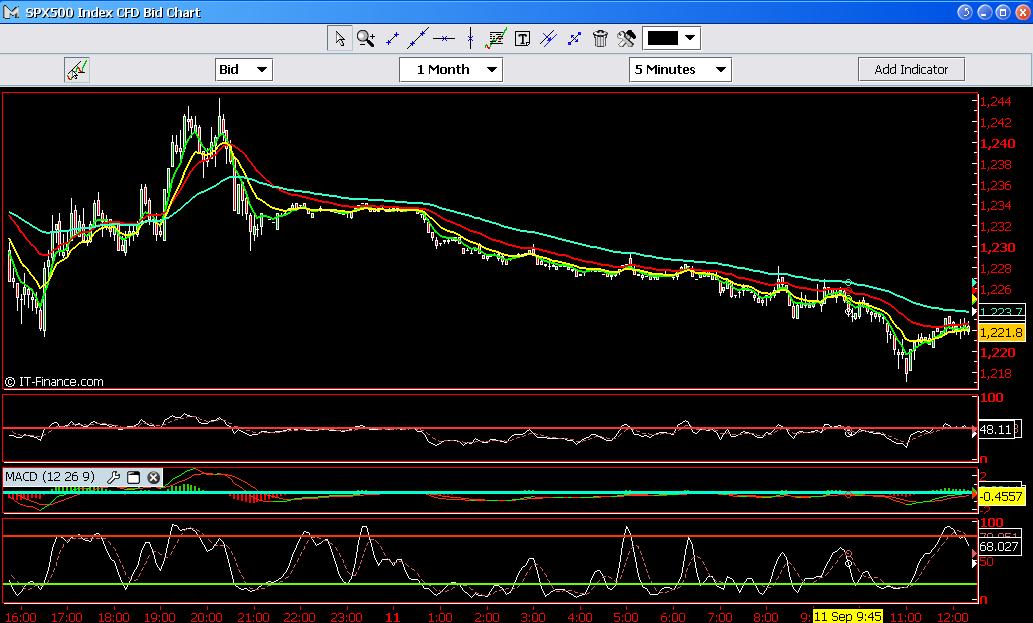Click the 68.027 stochastic value label
The image size is (1033, 623).
coord(999,547)
